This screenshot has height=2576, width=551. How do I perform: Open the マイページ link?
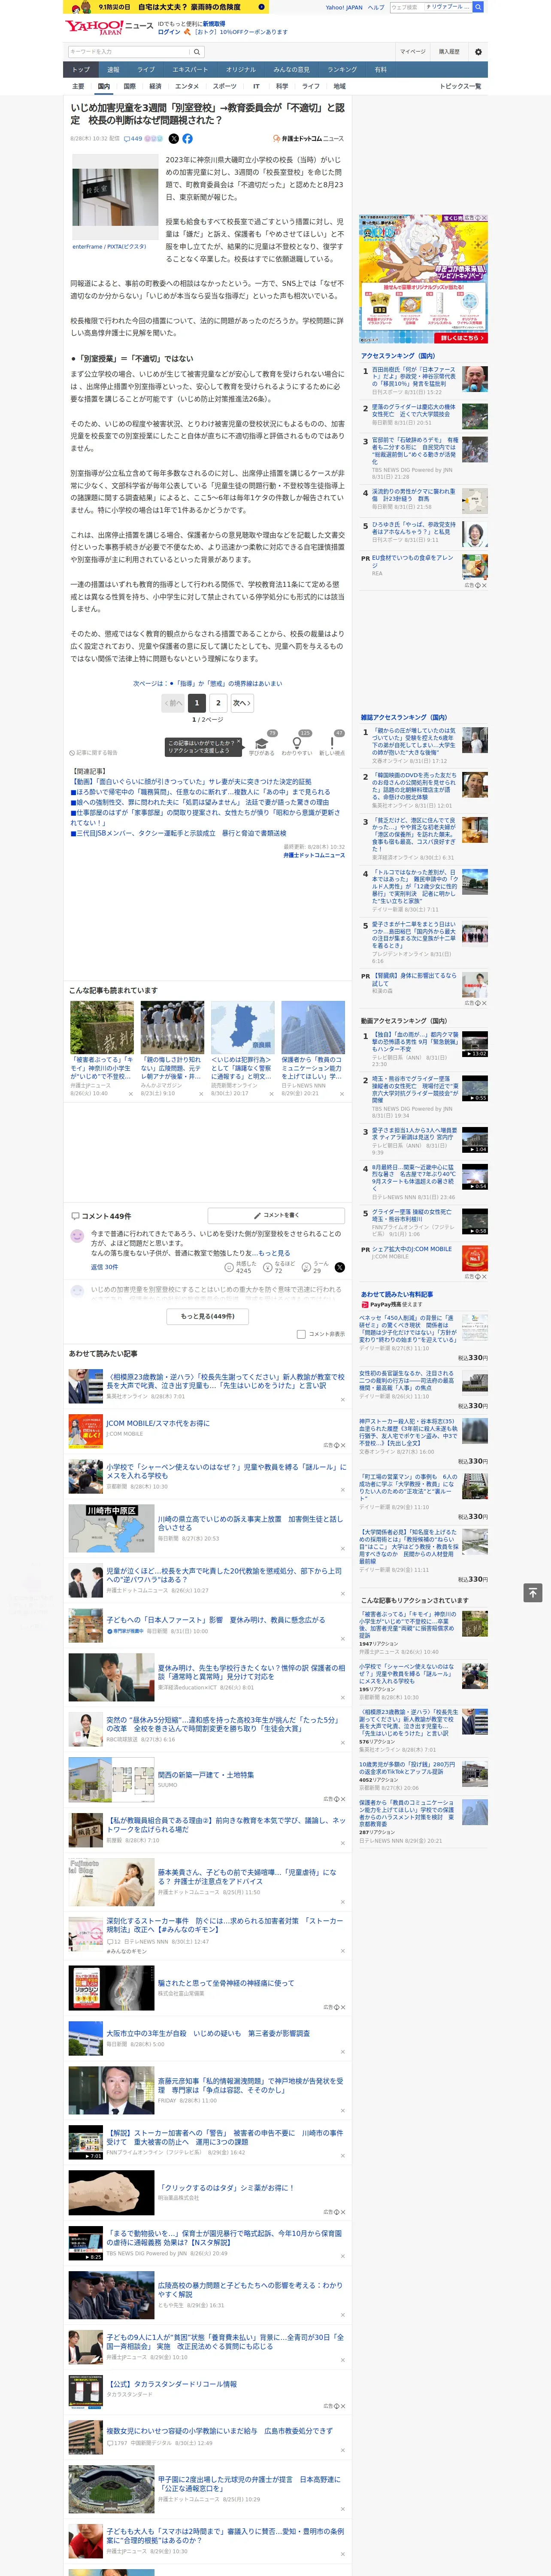tap(413, 51)
